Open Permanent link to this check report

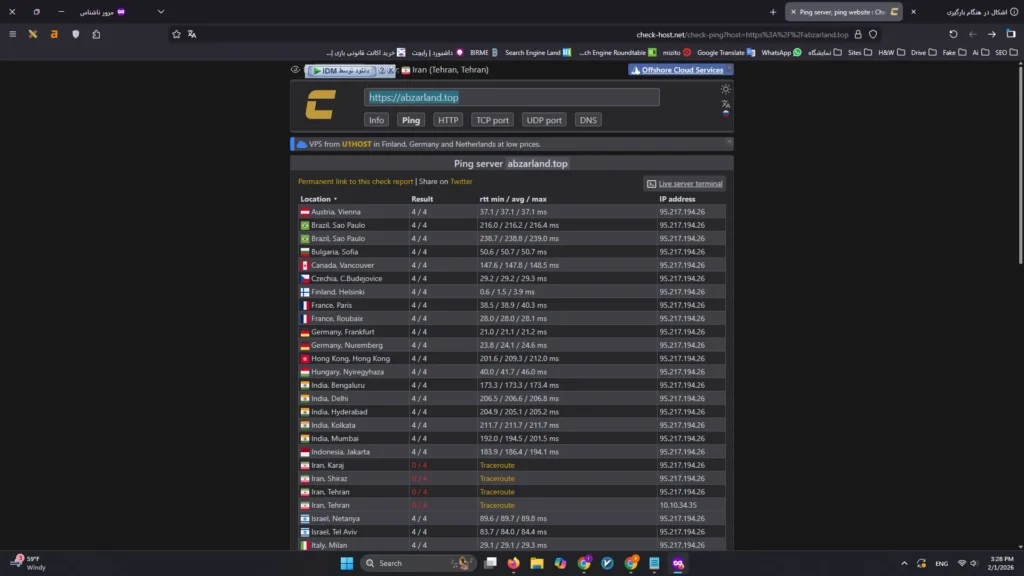tap(355, 182)
